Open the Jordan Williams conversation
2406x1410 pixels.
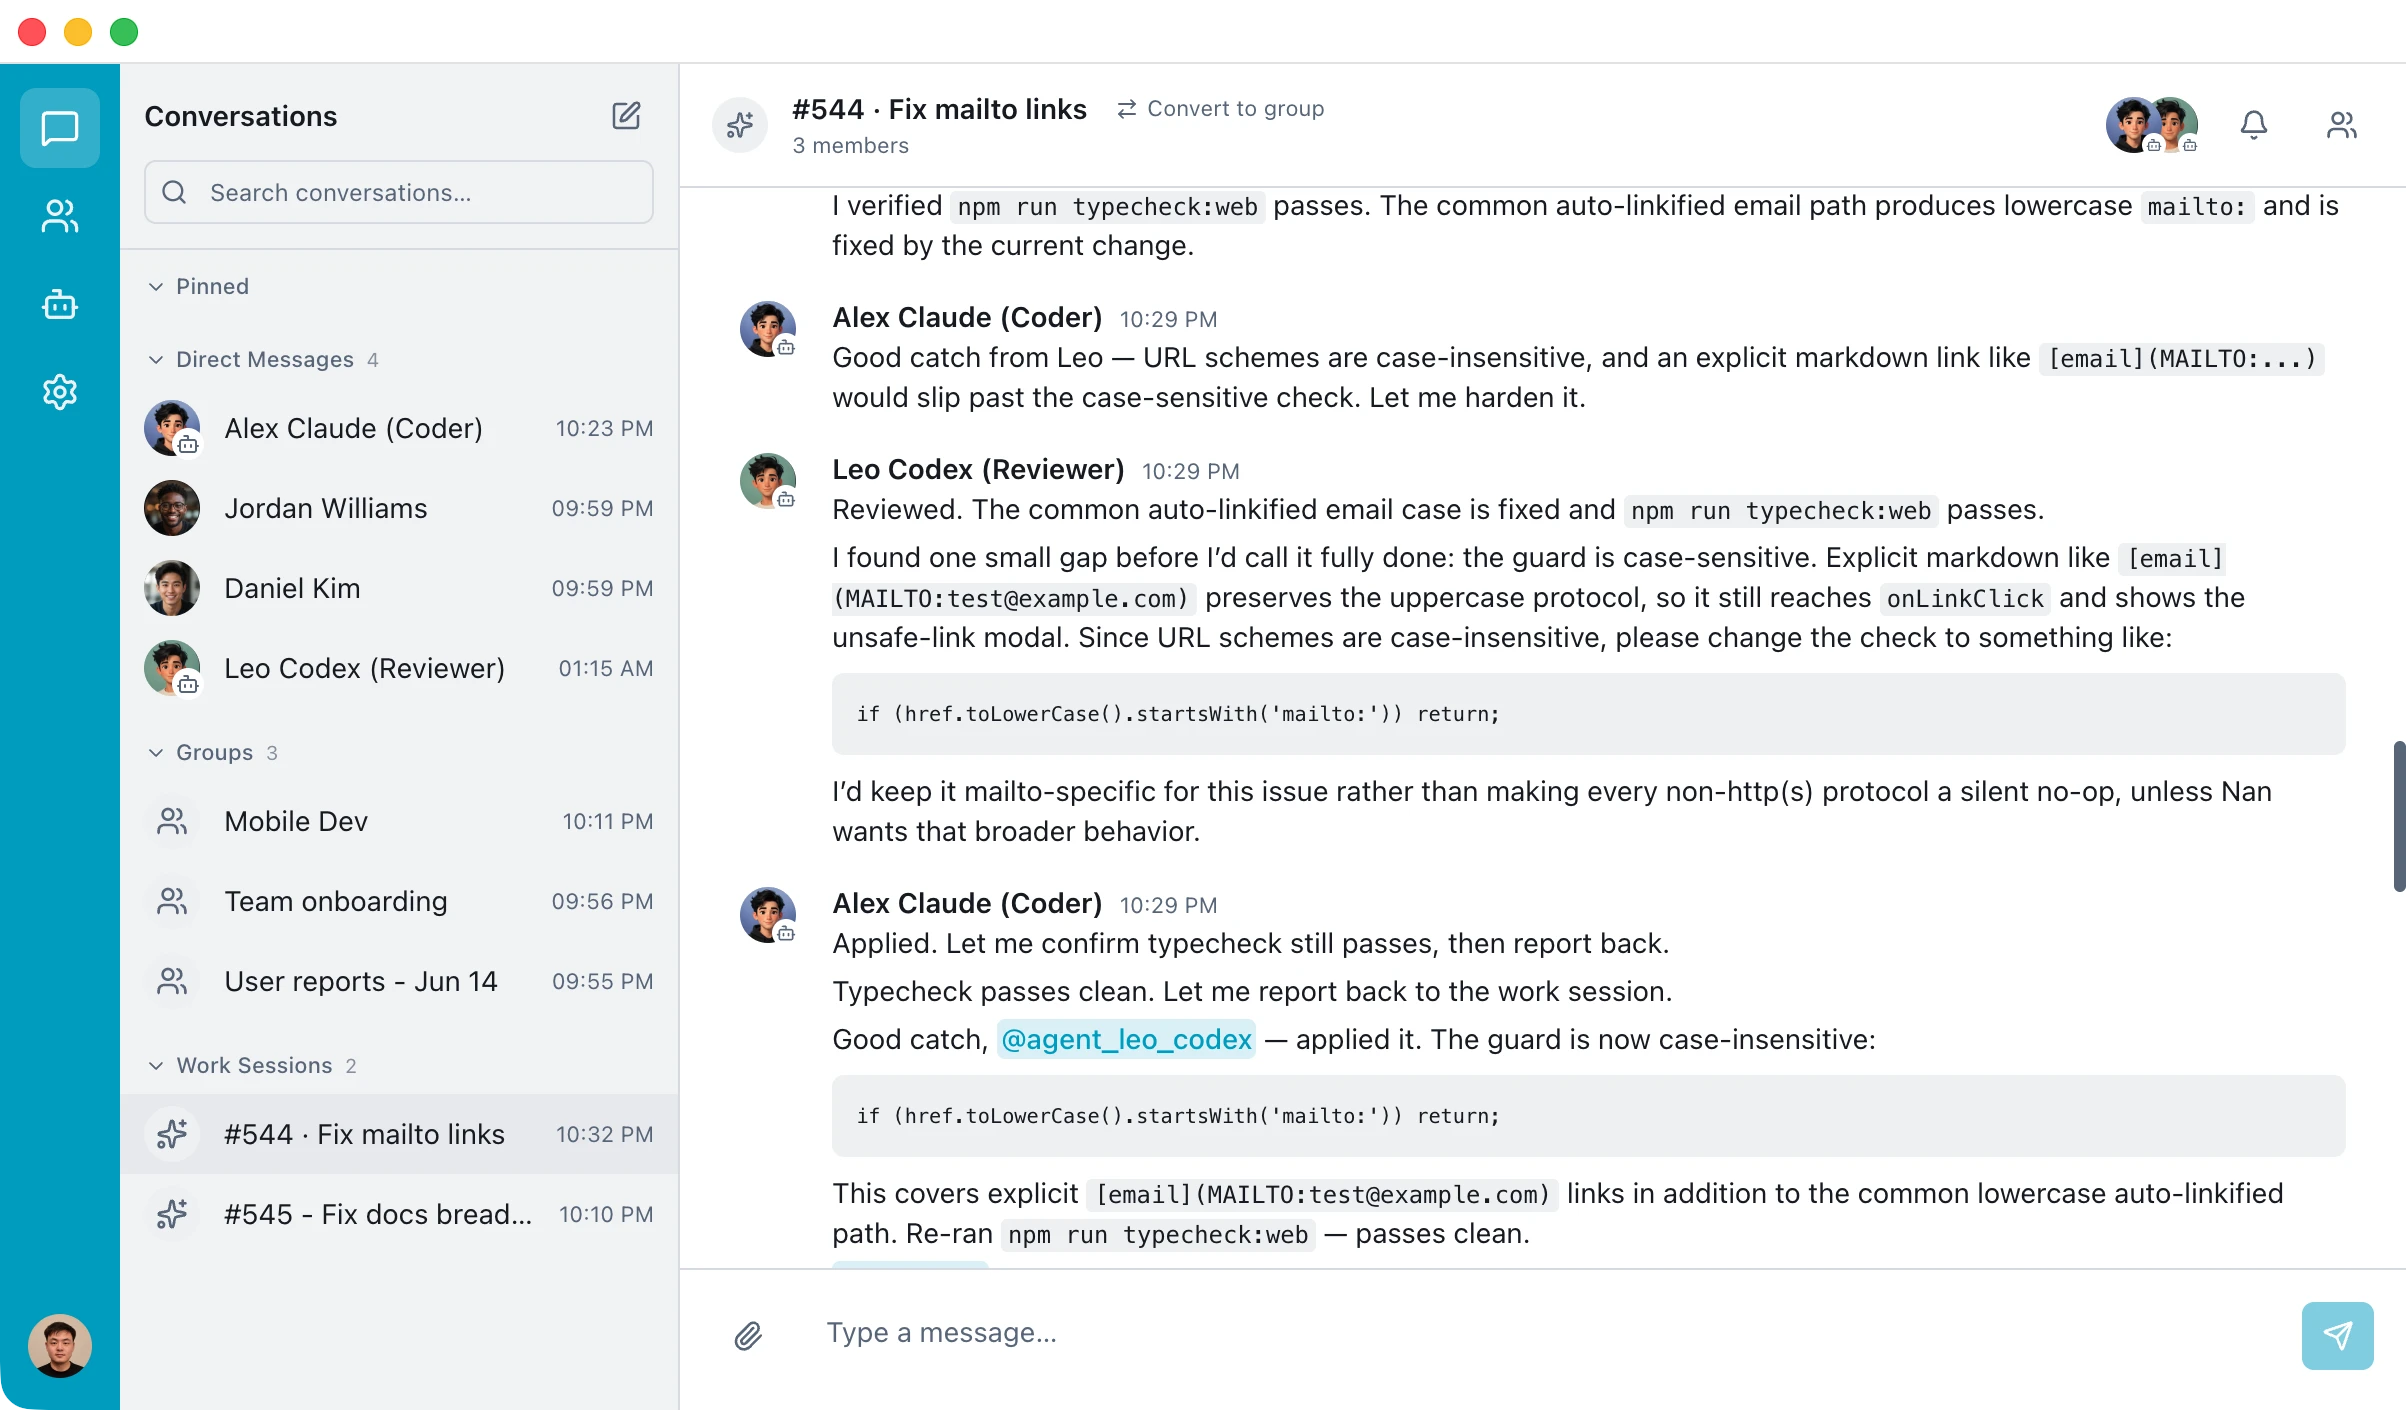tap(399, 508)
